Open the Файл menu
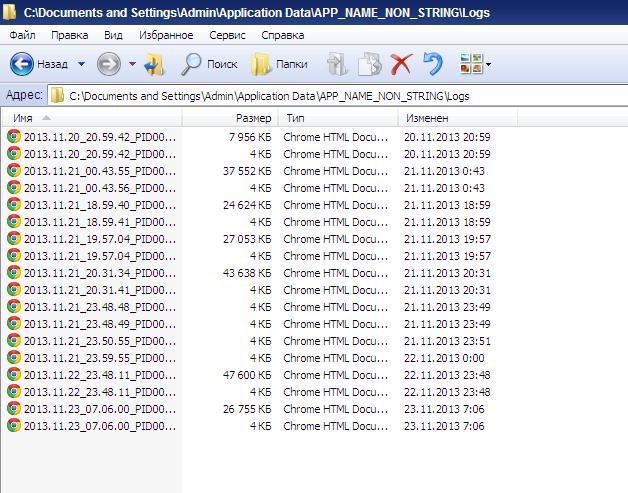Image resolution: width=628 pixels, height=493 pixels. tap(21, 35)
